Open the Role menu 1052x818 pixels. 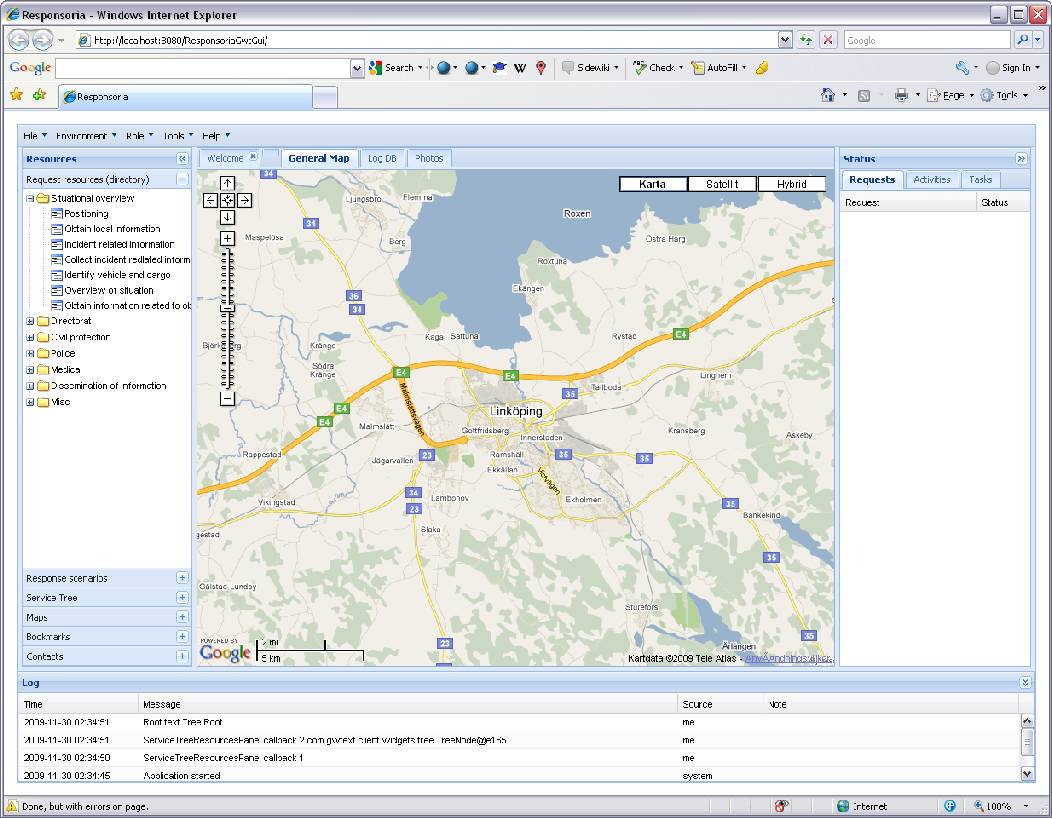(140, 136)
